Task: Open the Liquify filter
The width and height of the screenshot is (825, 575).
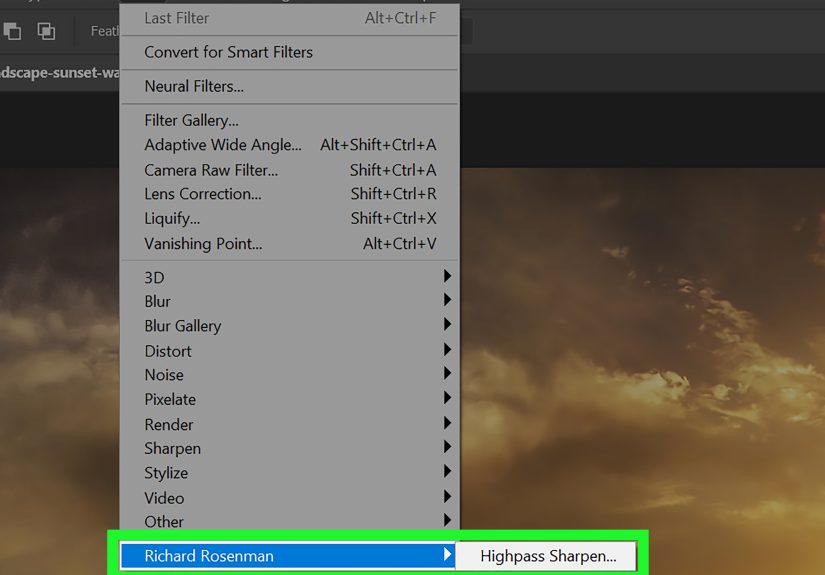Action: pyautogui.click(x=289, y=218)
